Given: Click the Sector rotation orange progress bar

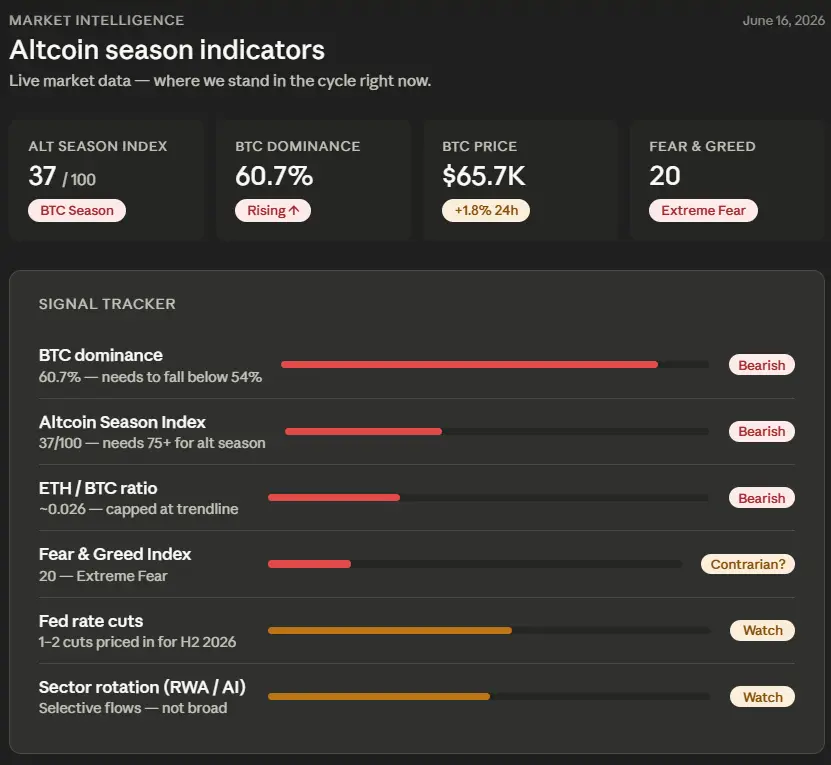Looking at the screenshot, I should 489,697.
